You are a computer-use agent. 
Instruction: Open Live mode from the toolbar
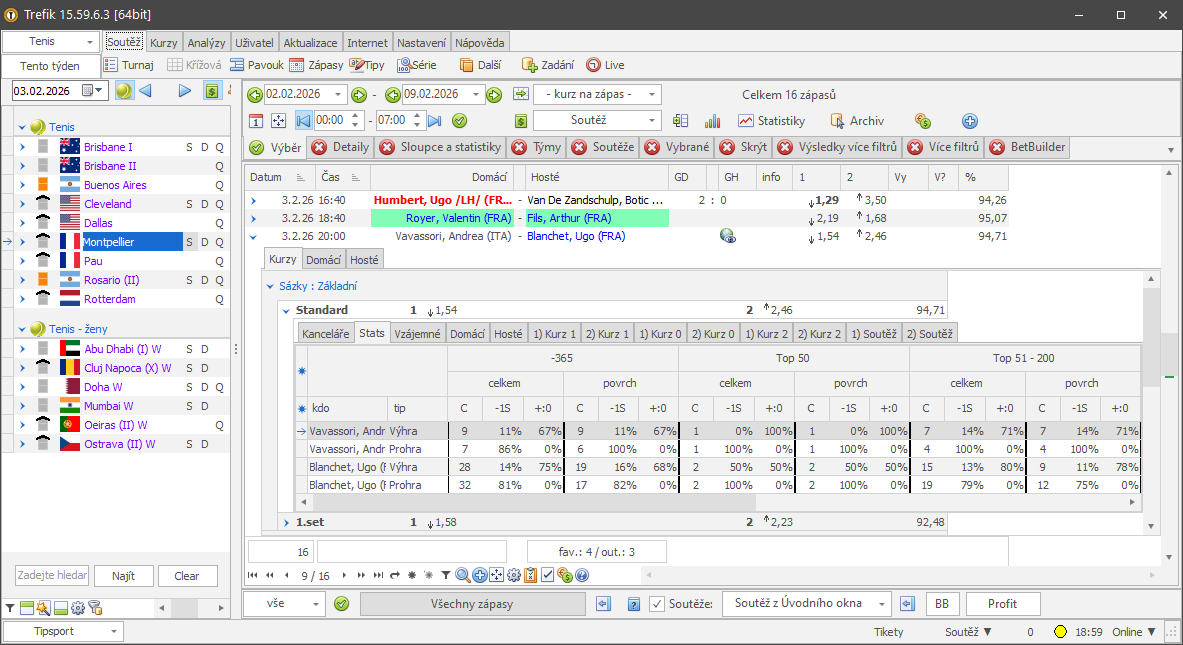605,64
